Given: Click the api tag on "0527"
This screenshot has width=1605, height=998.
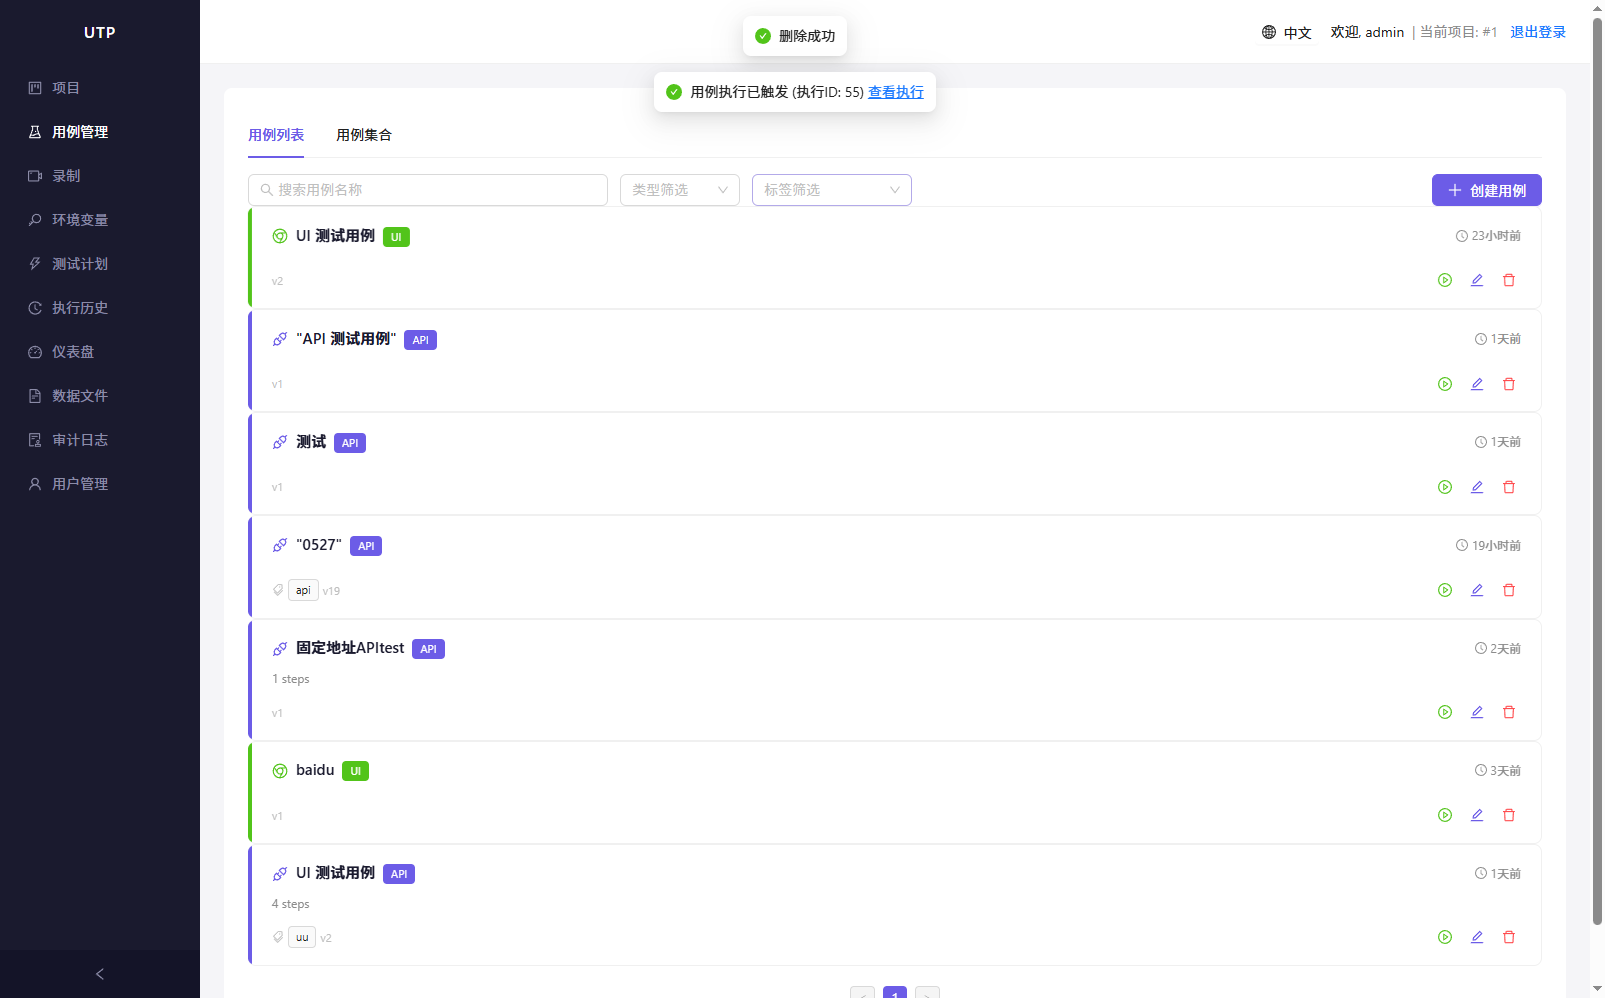Looking at the screenshot, I should tap(303, 590).
